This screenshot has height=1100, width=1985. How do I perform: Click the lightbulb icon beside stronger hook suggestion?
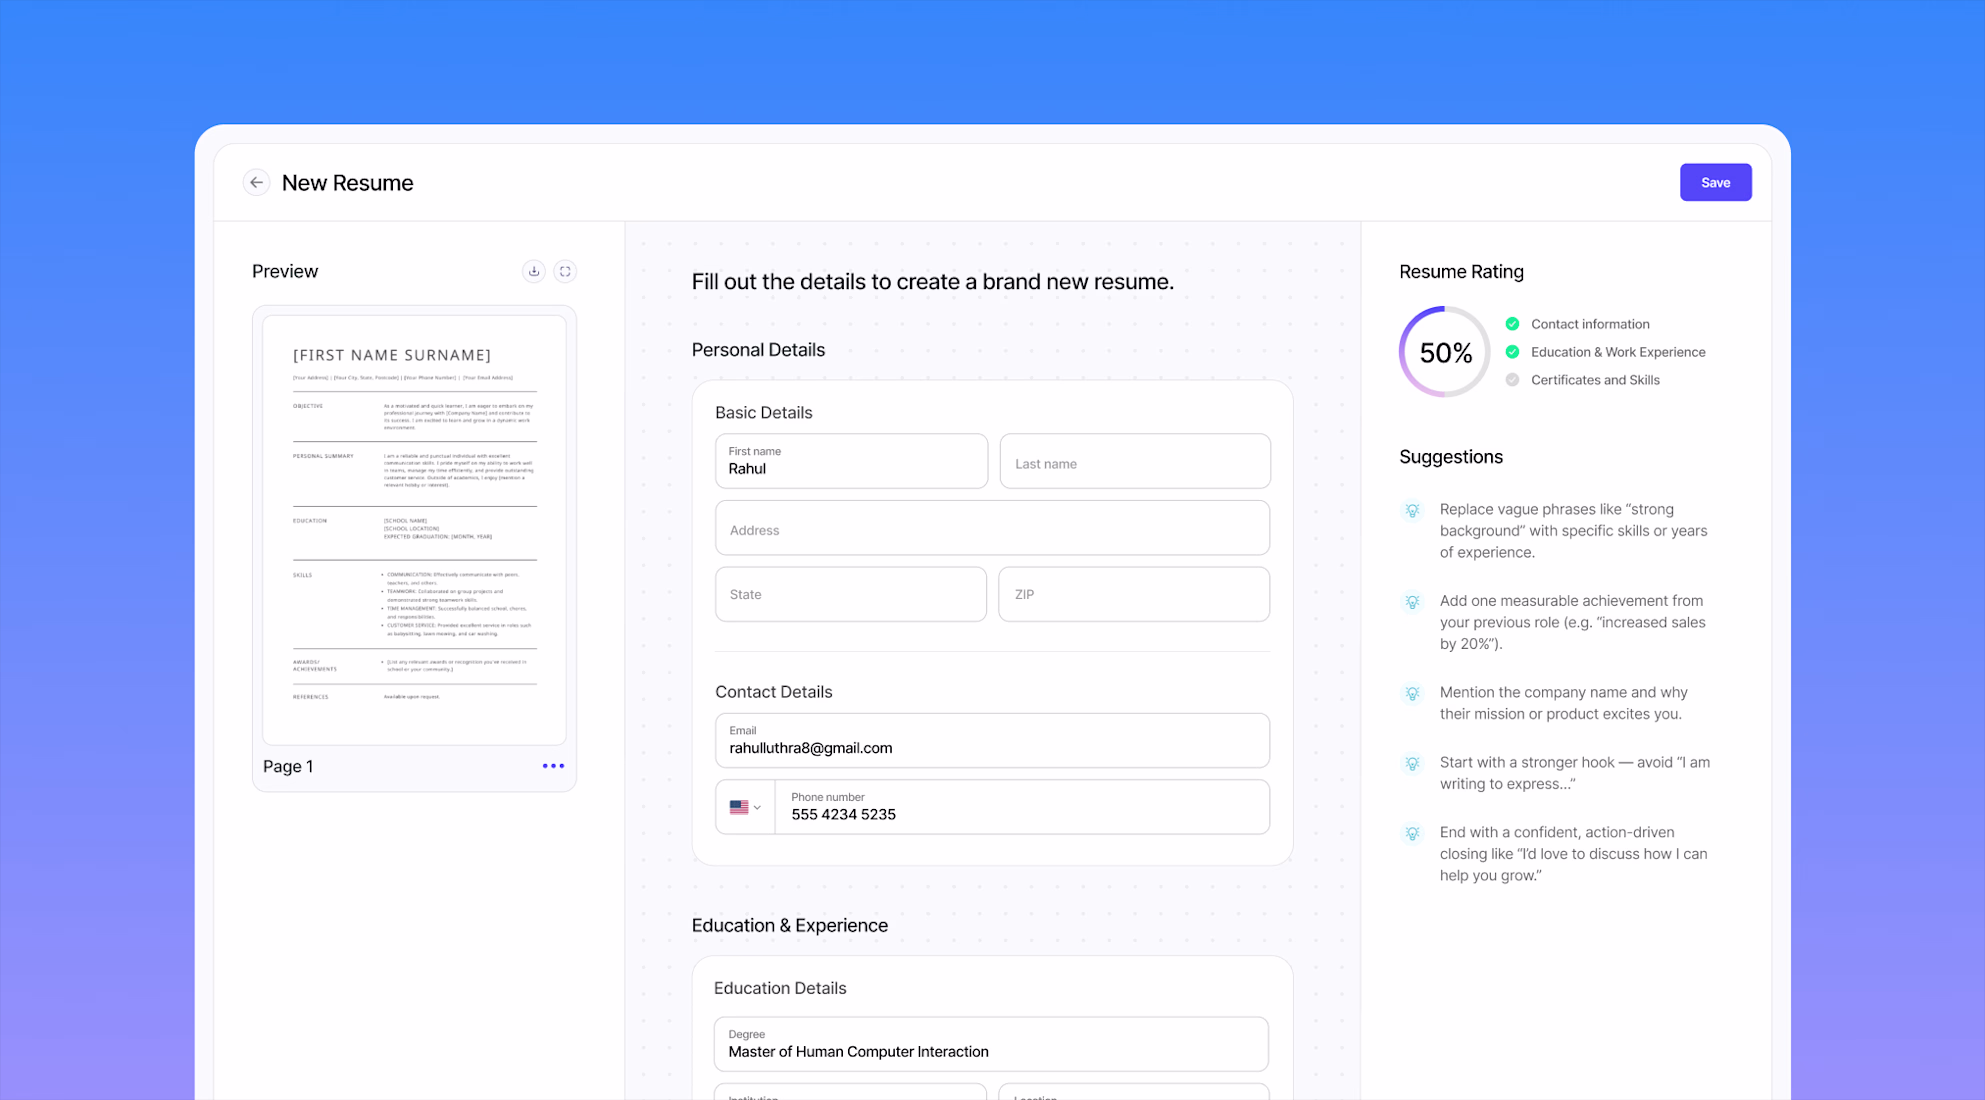tap(1412, 763)
